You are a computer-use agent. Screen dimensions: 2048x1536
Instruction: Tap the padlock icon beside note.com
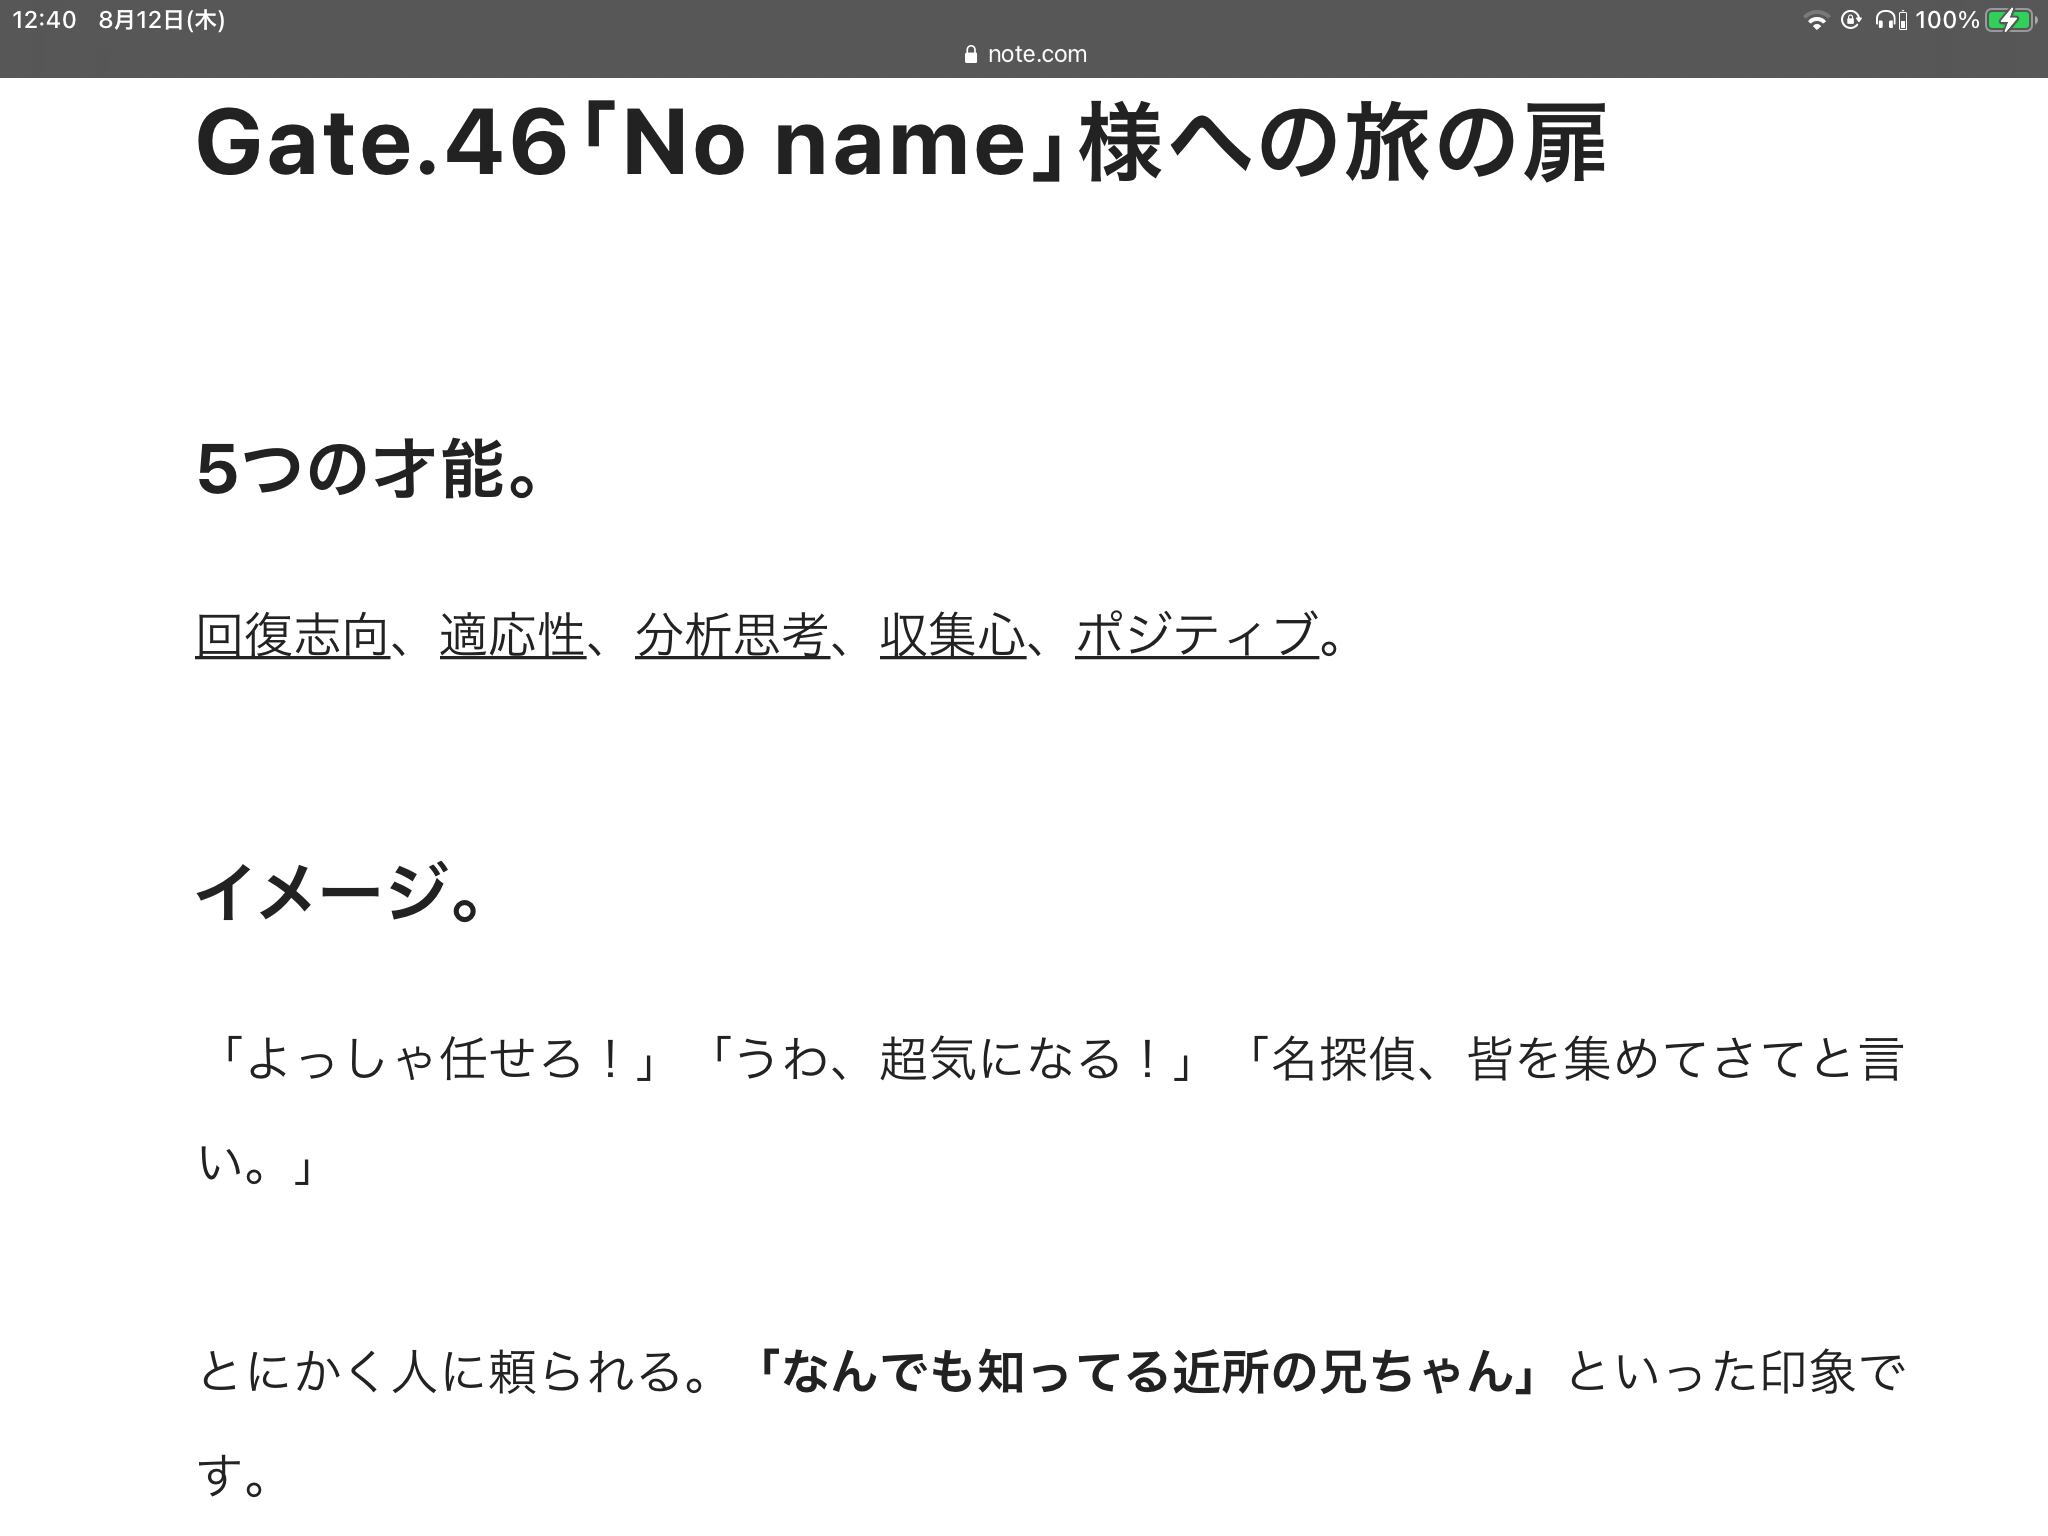point(970,54)
